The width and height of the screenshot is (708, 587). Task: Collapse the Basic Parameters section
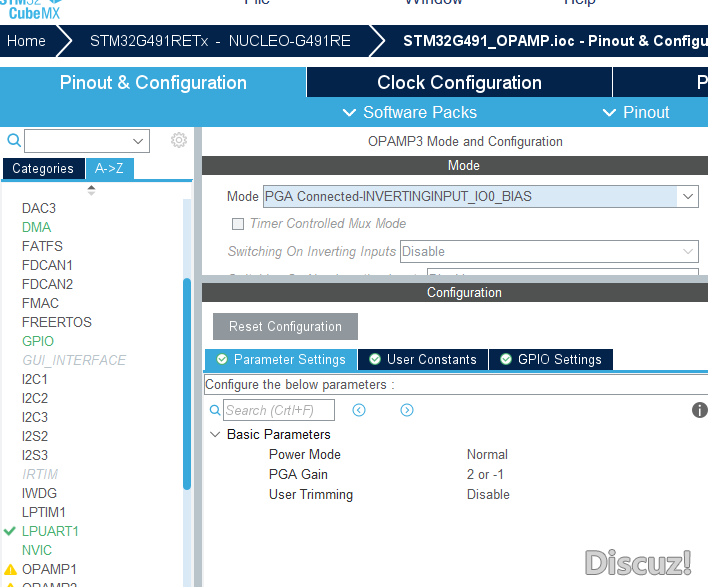[215, 434]
